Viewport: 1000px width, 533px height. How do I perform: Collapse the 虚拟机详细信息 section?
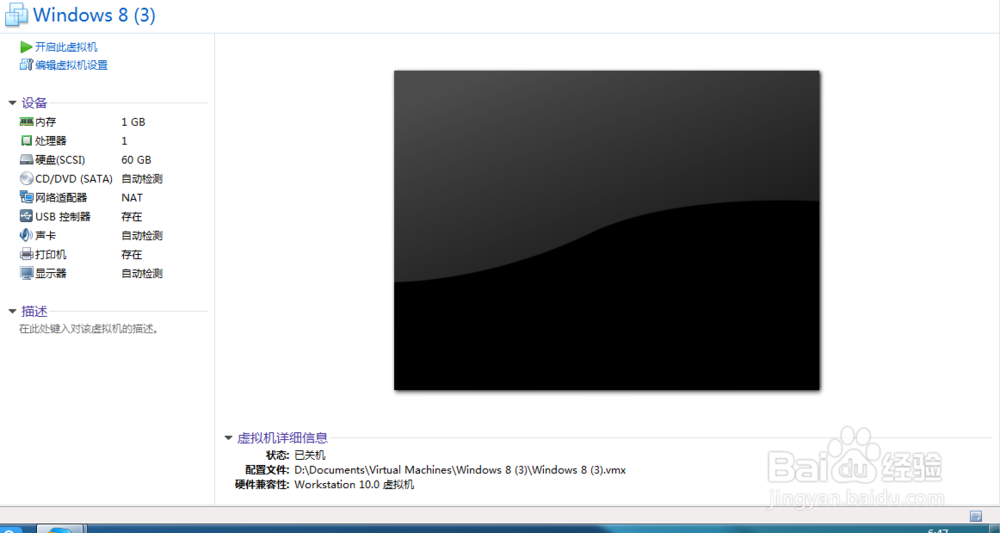pyautogui.click(x=228, y=438)
